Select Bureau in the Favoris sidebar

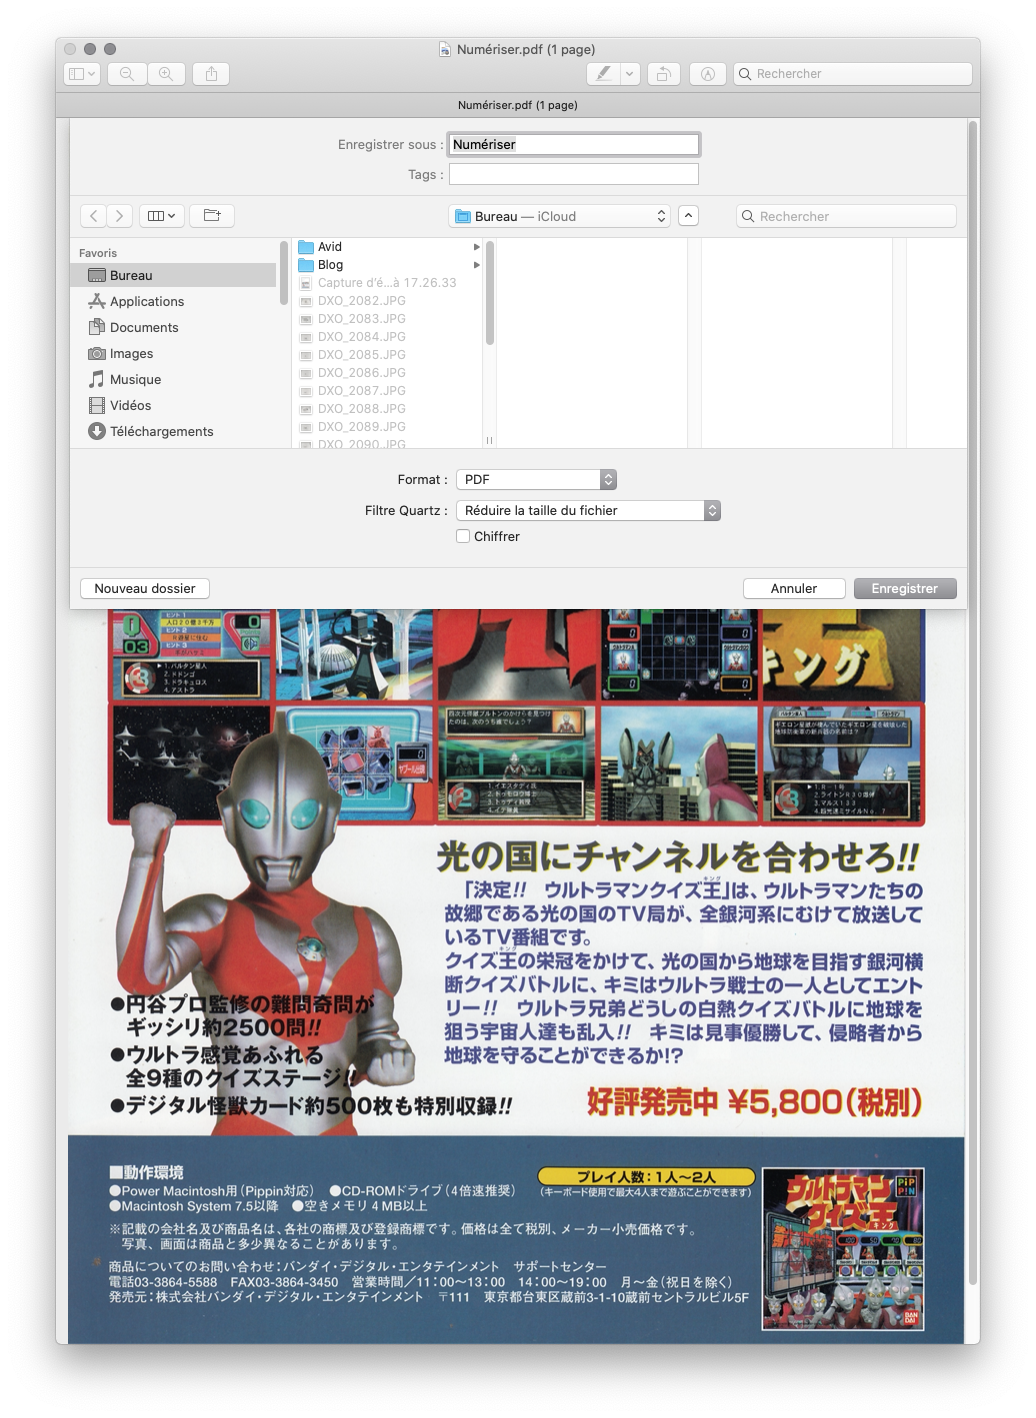[174, 275]
